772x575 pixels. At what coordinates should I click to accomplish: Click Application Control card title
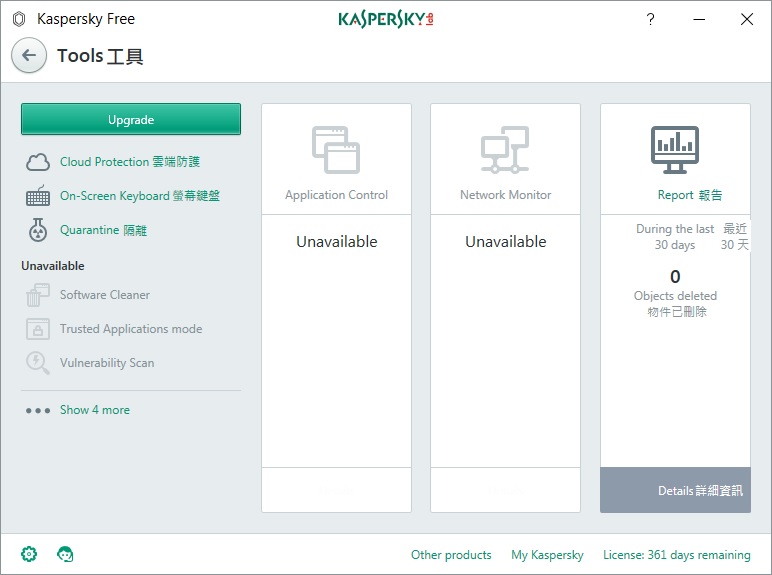click(x=336, y=195)
